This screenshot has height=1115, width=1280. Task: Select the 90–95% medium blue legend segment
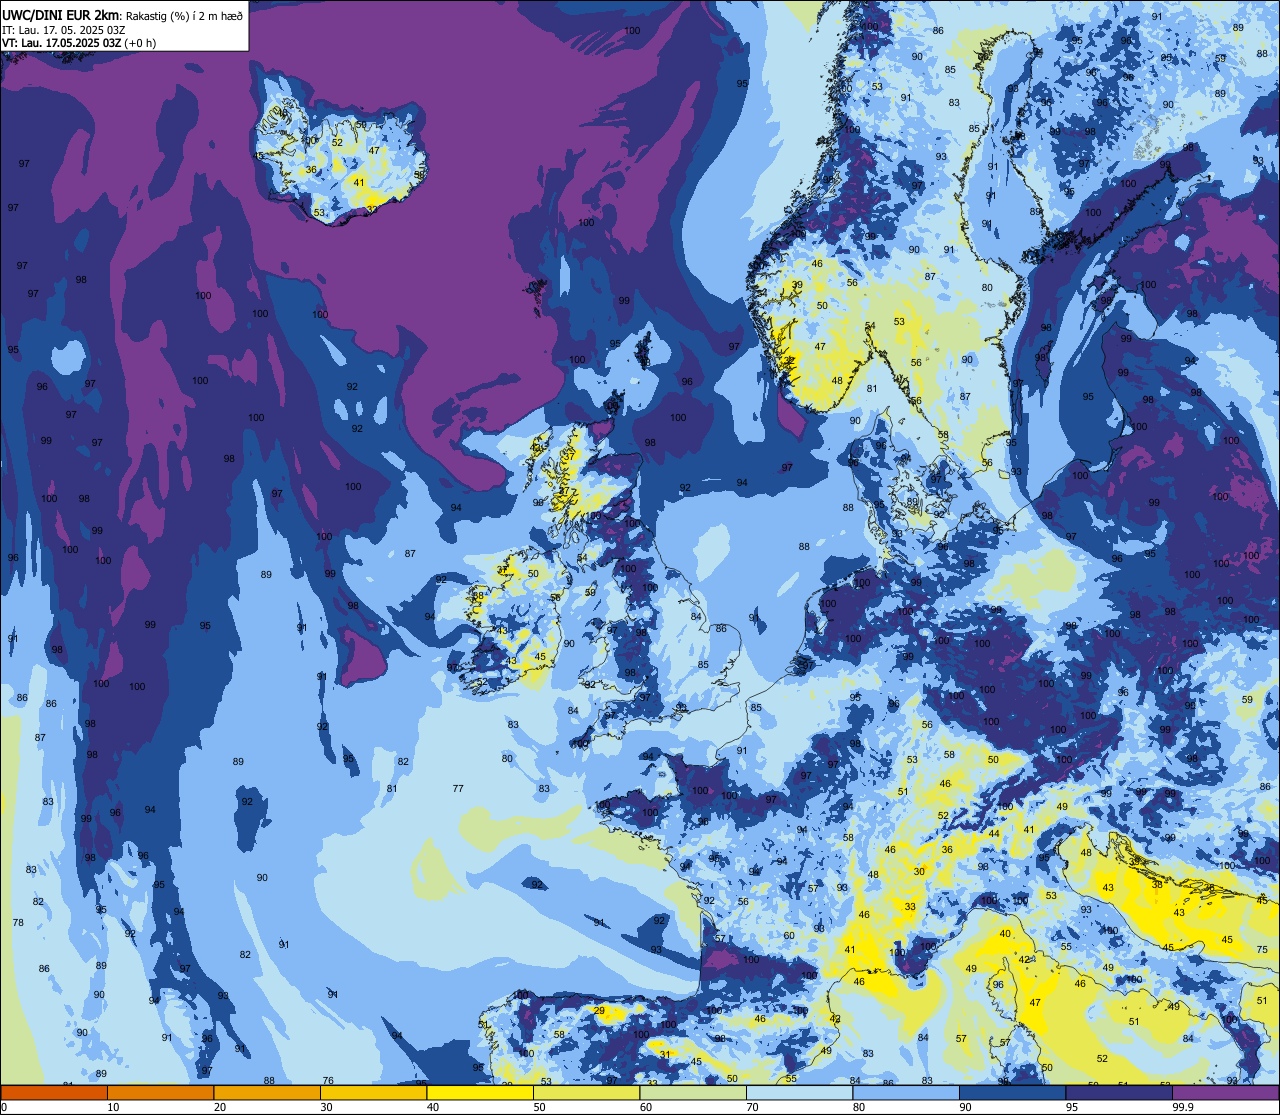pyautogui.click(x=1012, y=1092)
